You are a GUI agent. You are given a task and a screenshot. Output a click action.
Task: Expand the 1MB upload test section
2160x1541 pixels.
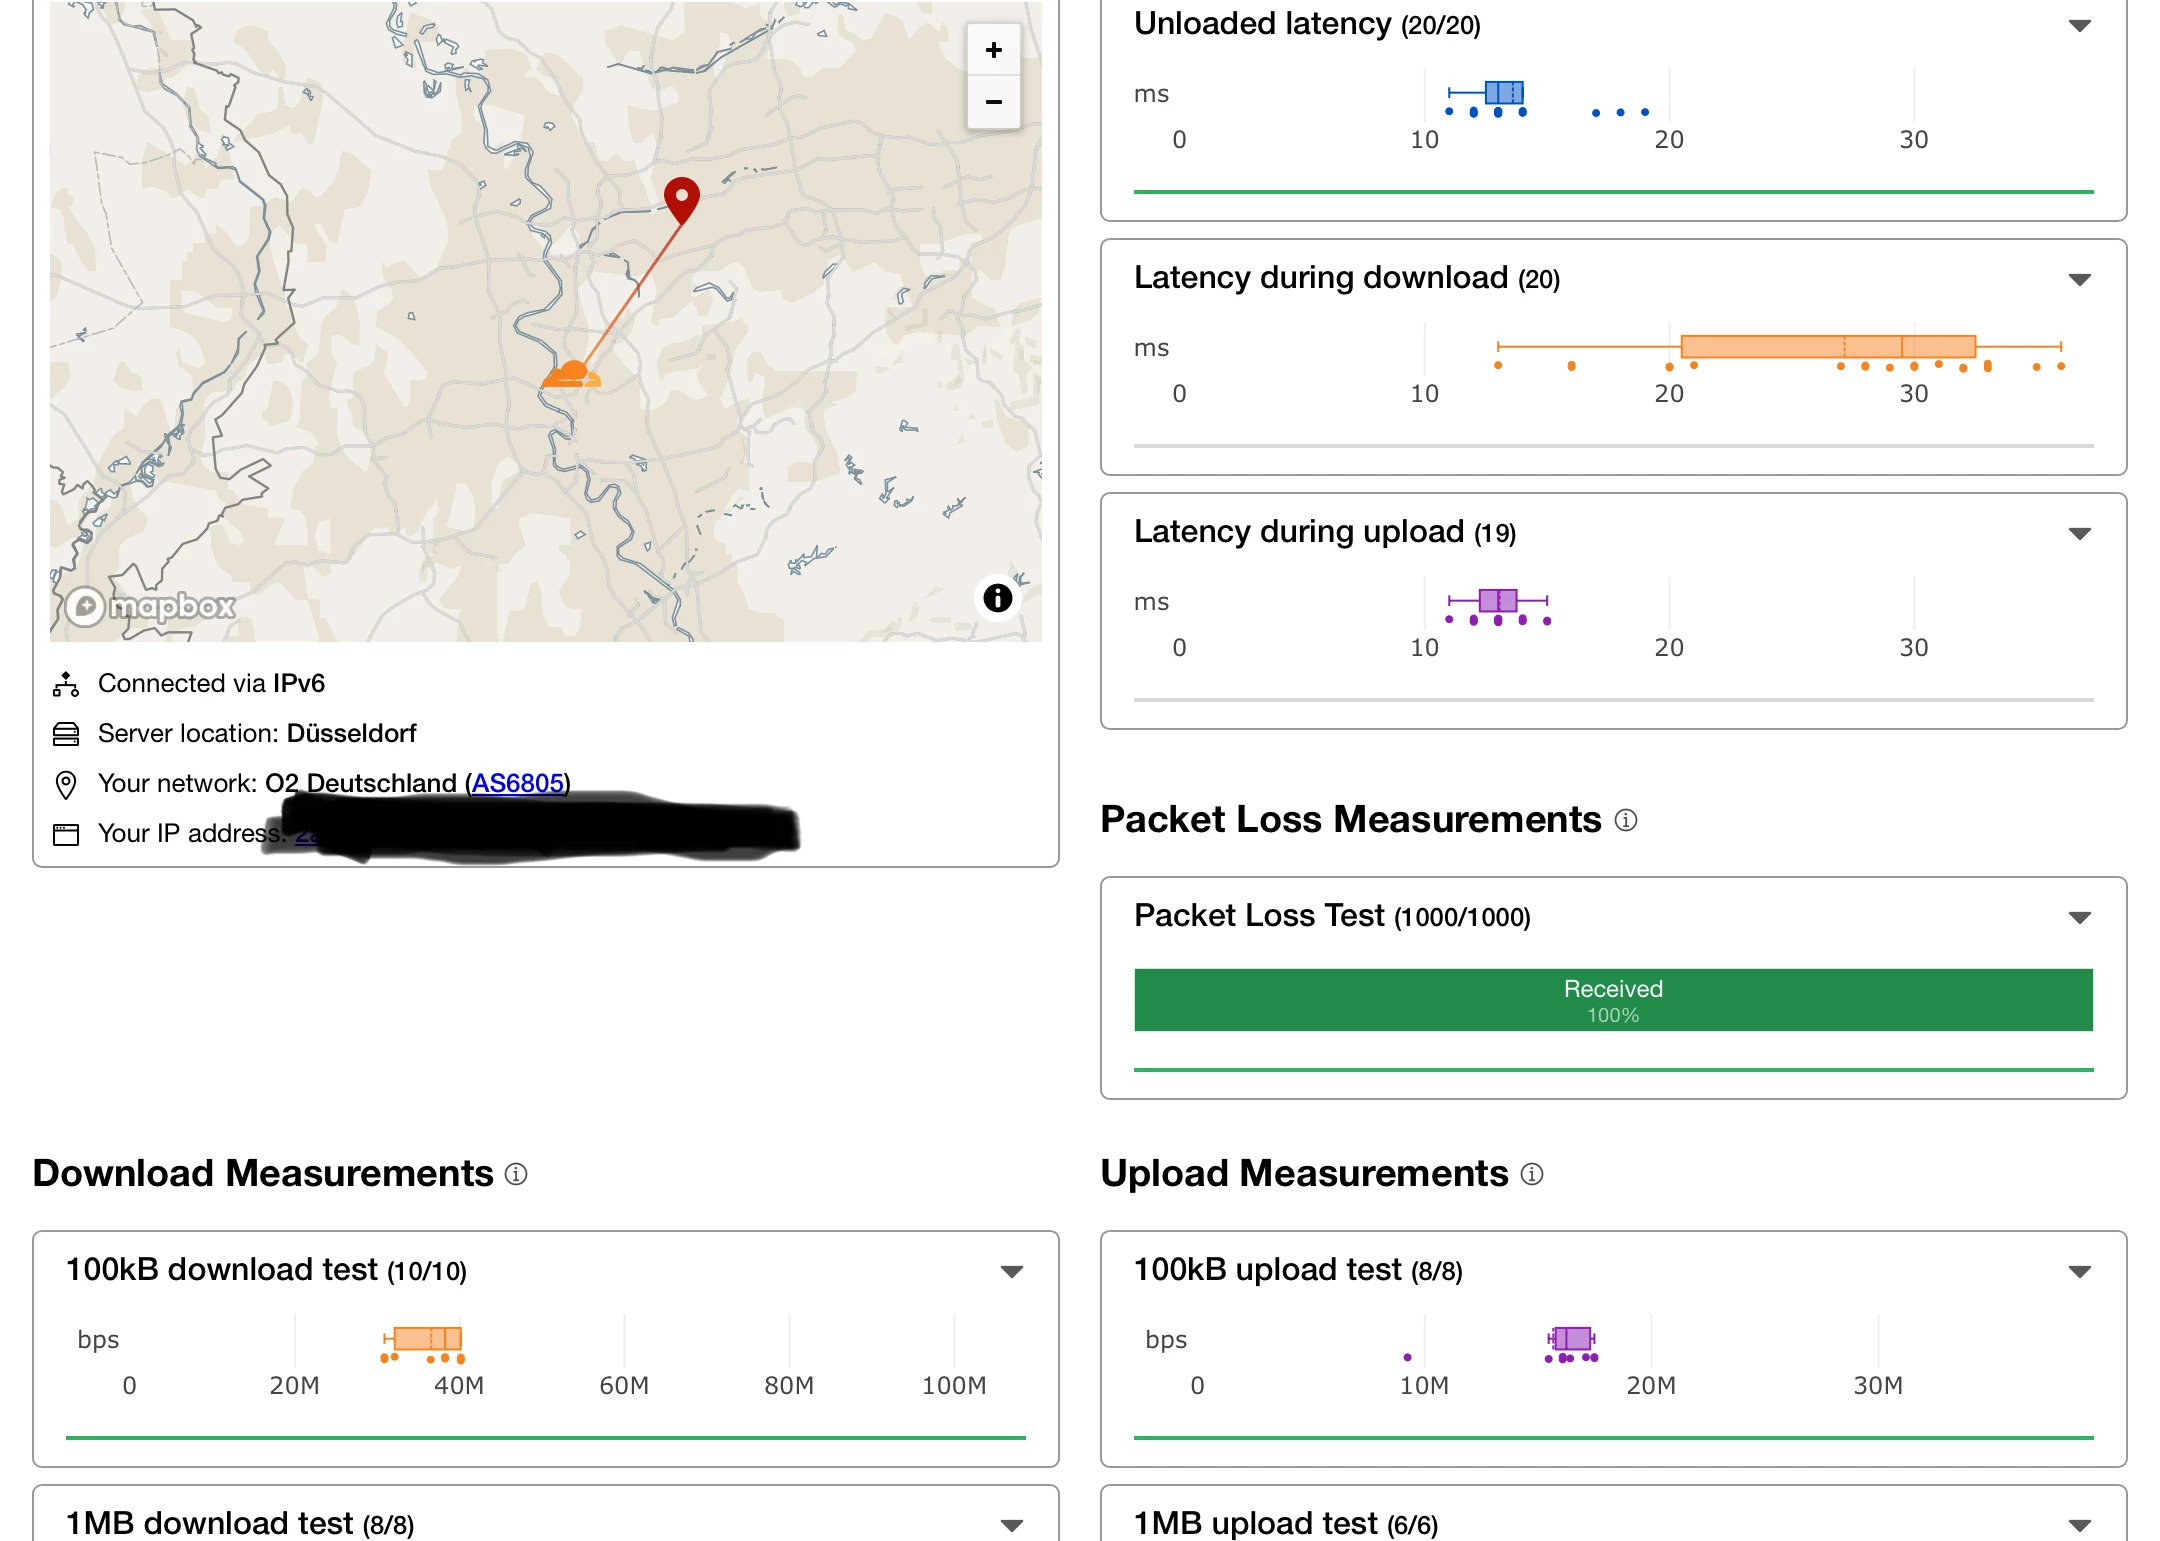[2079, 1525]
